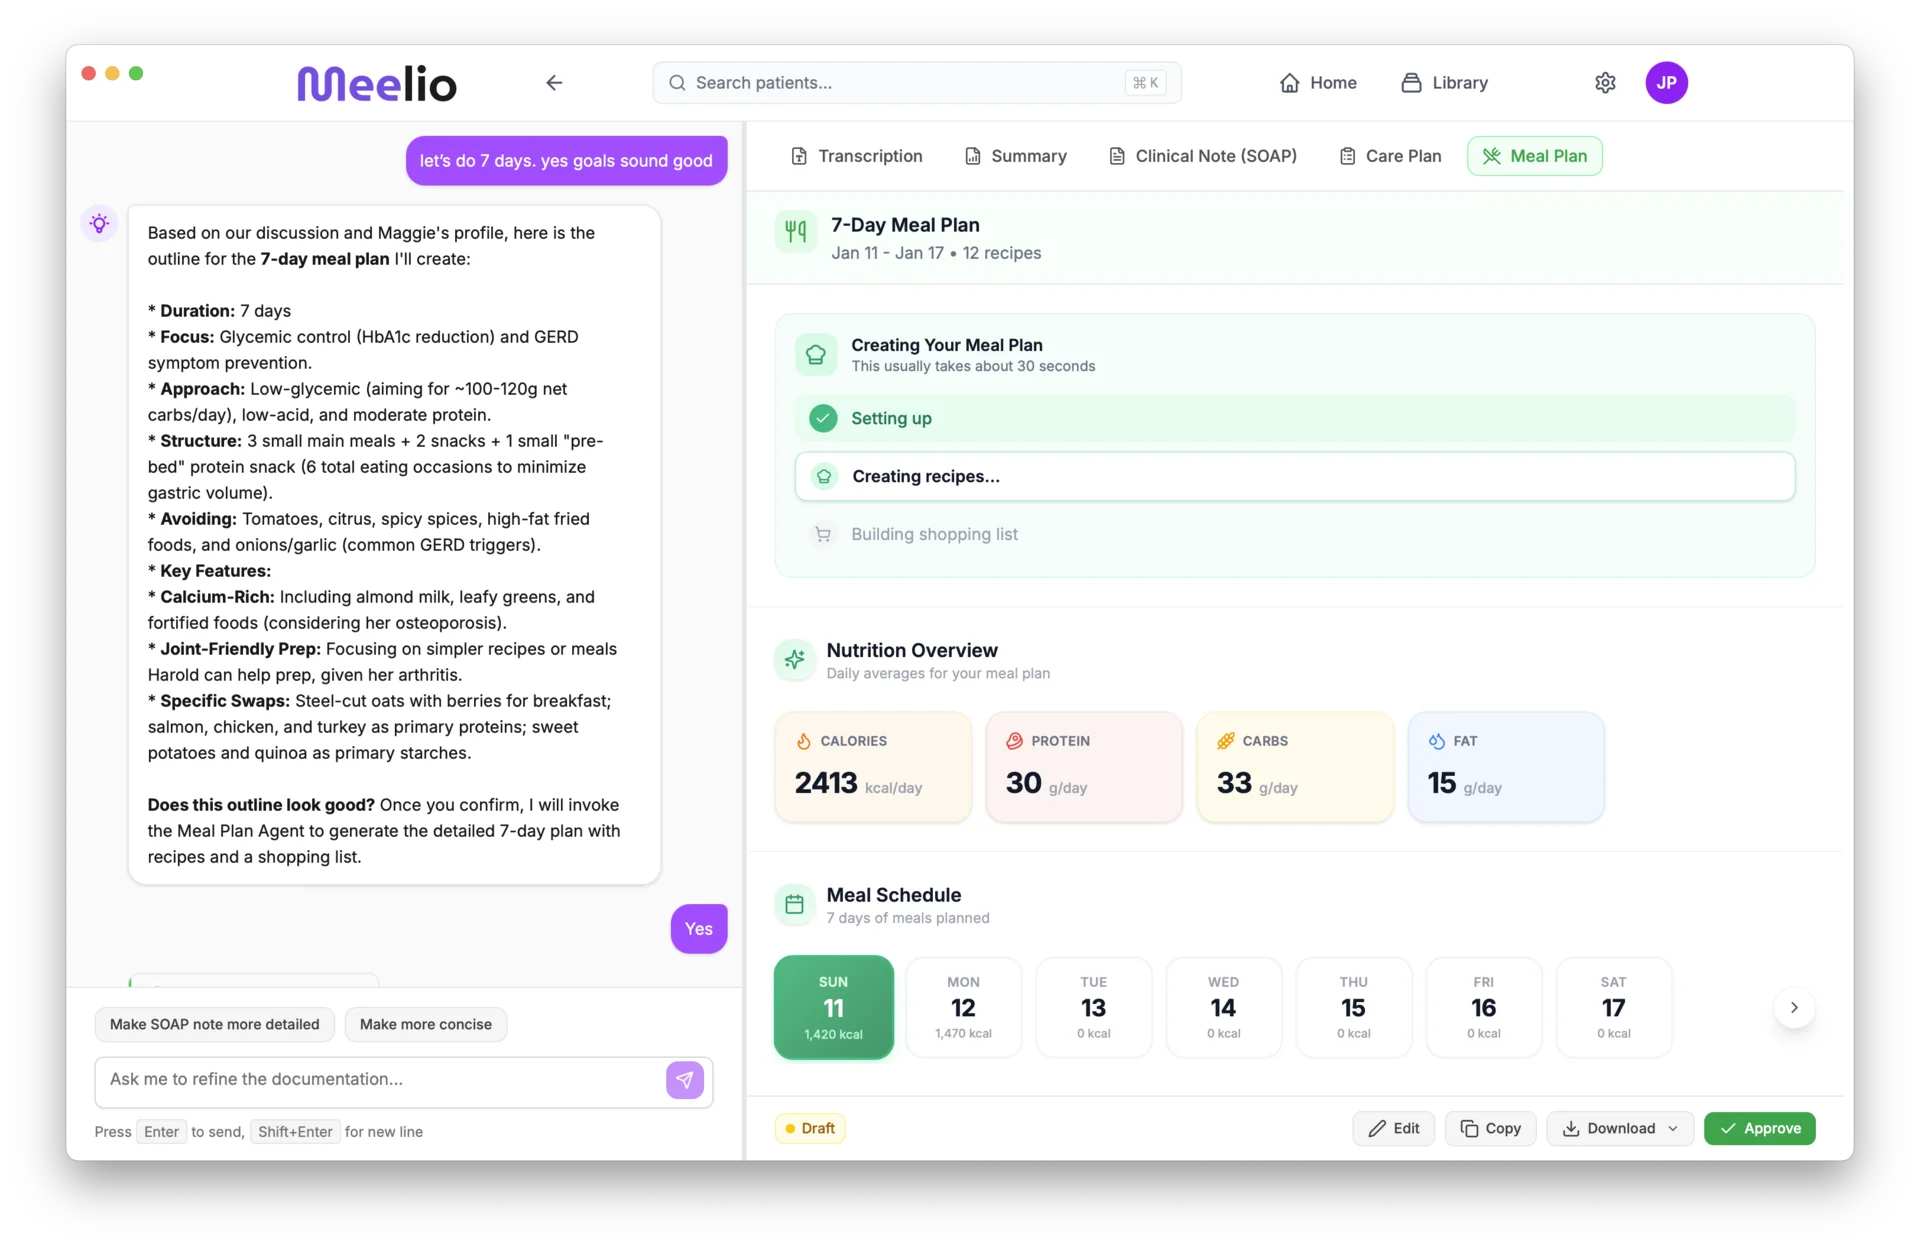
Task: Toggle the Draft status badge
Action: pos(810,1129)
